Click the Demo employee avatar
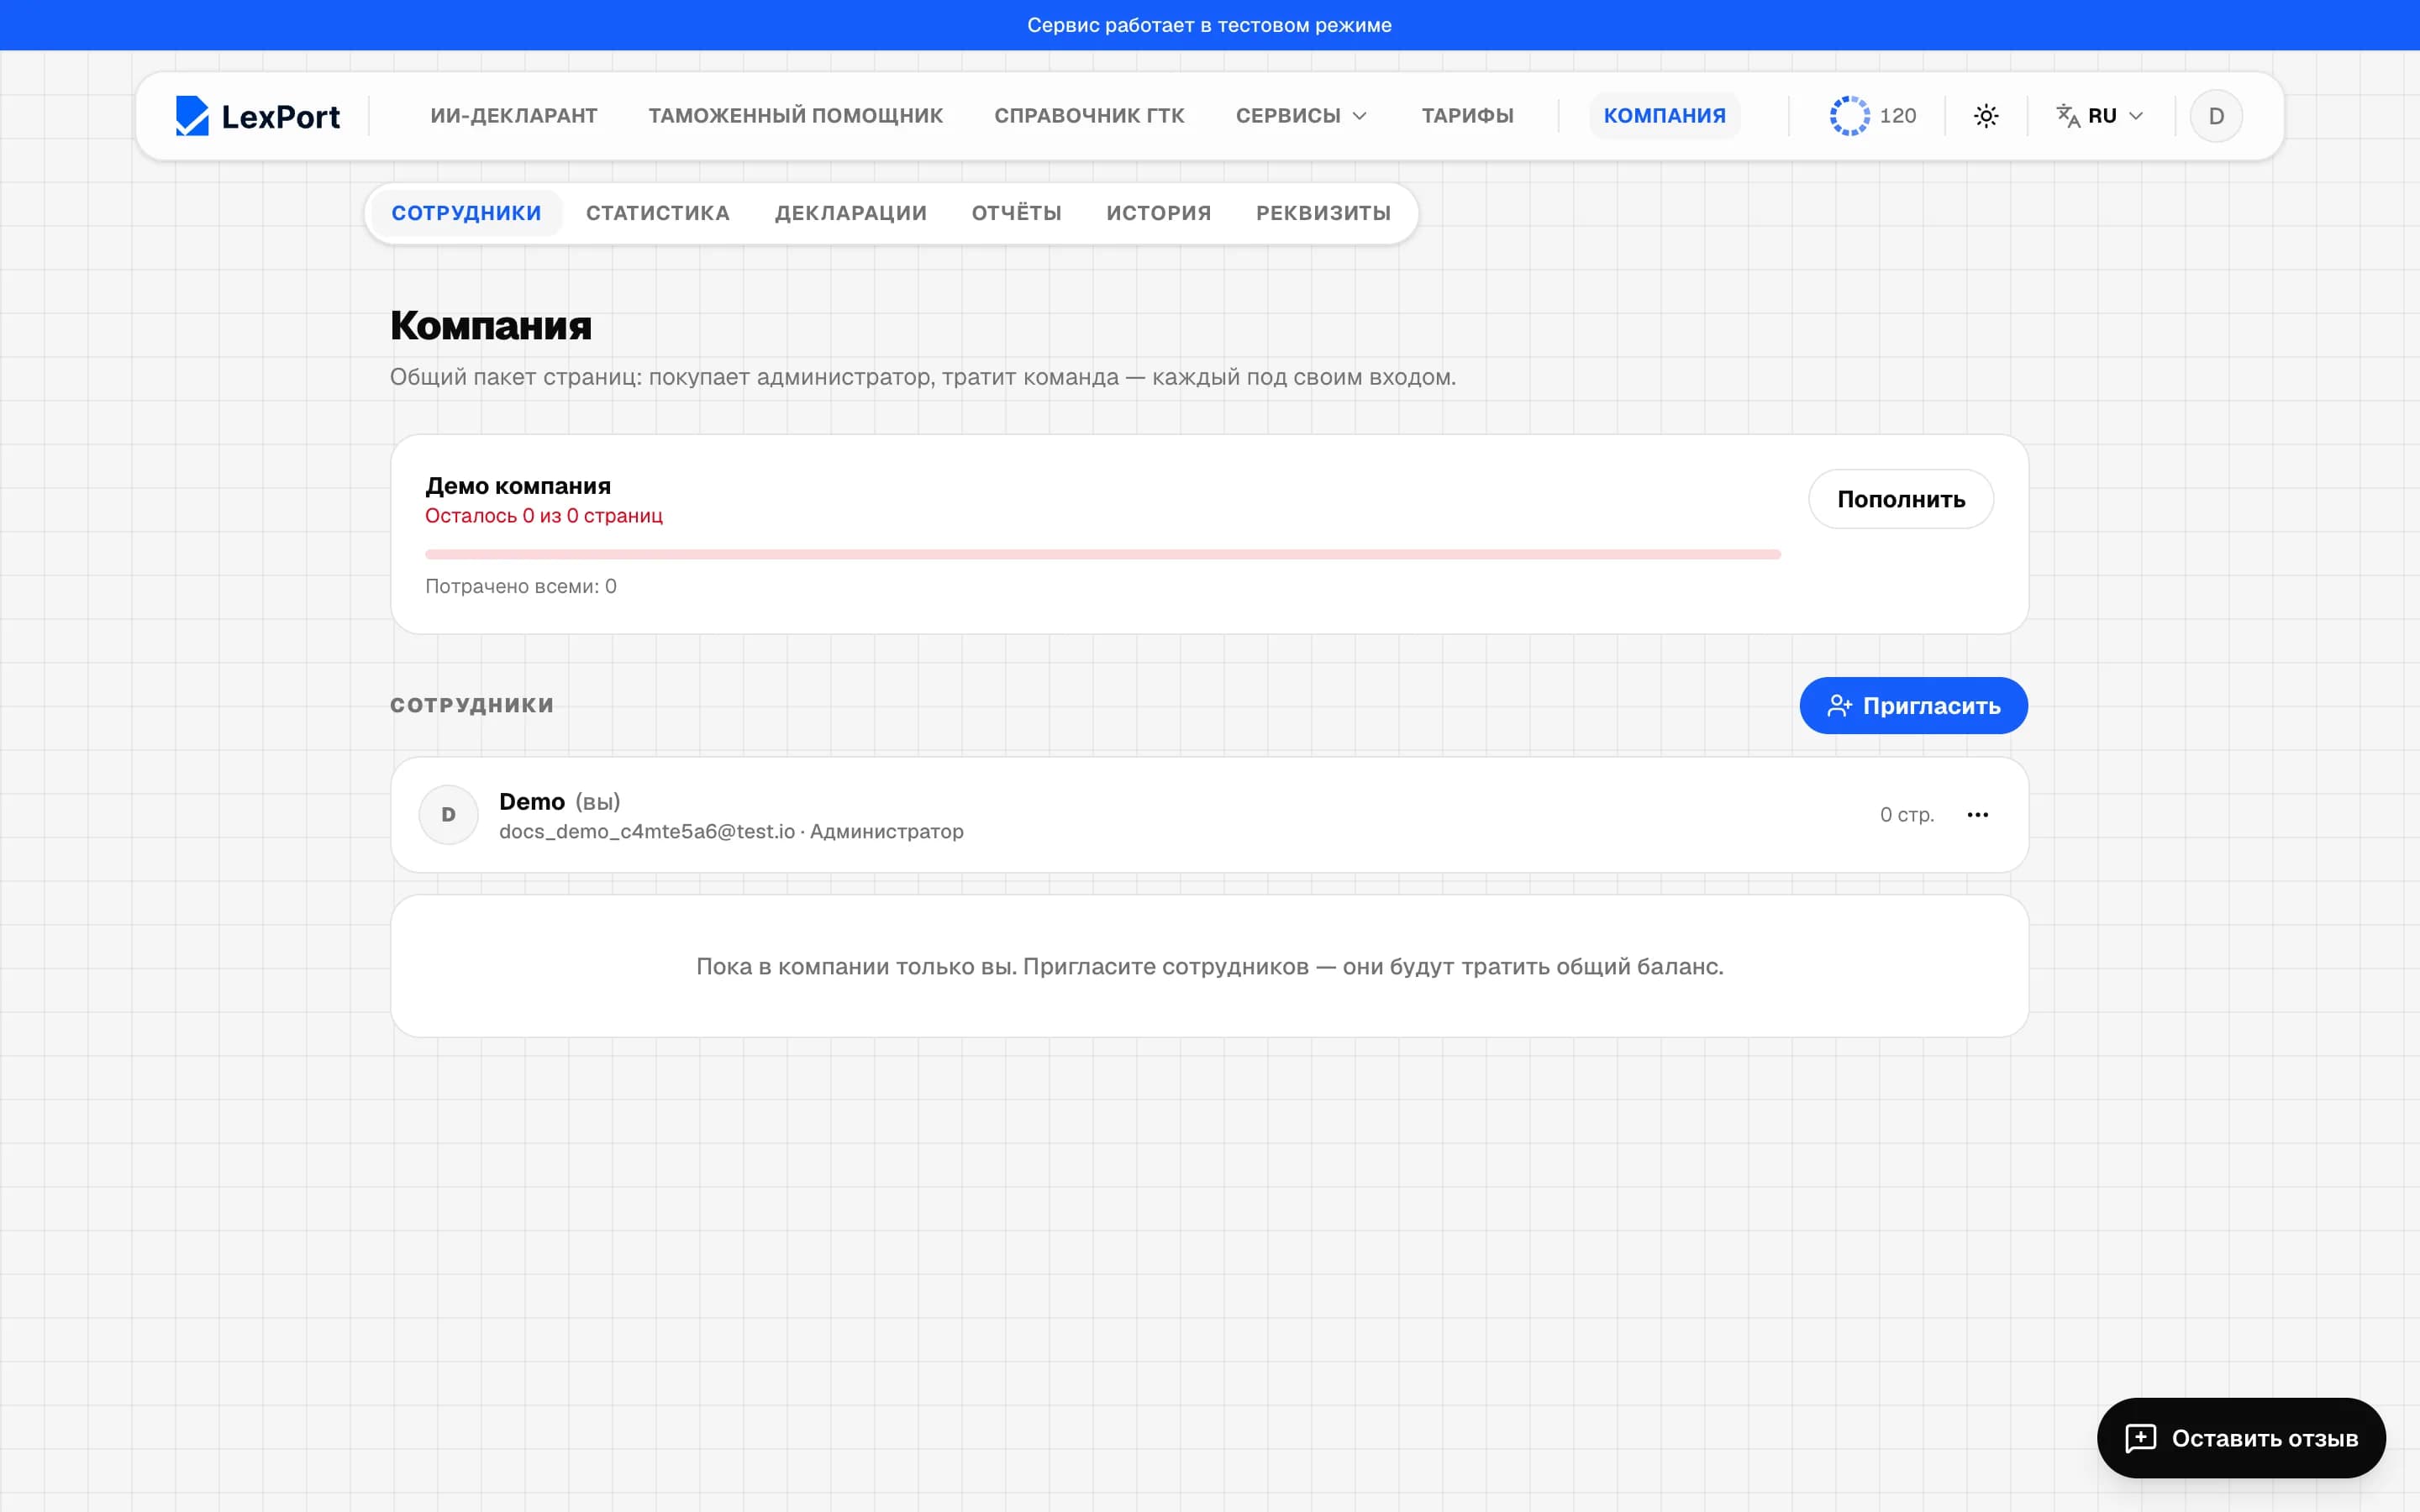This screenshot has height=1512, width=2420. tap(448, 815)
